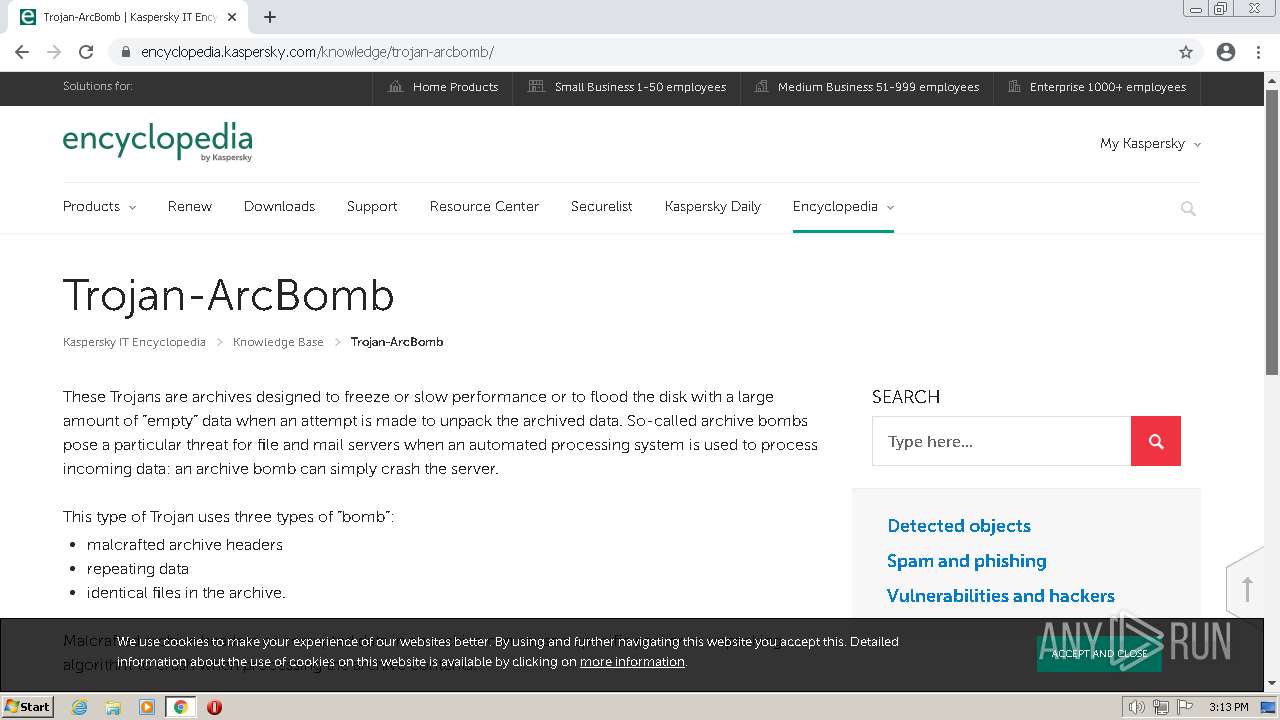1280x720 pixels.
Task: Close the Trojan-ArcBomb browser tab
Action: point(233,17)
